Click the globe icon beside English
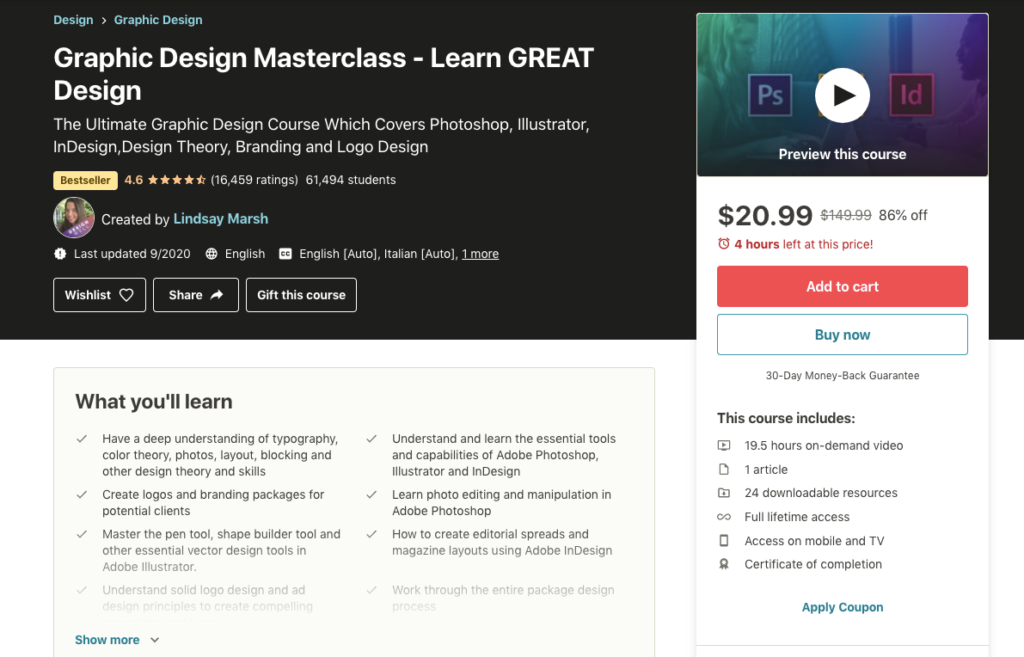Viewport: 1024px width, 657px height. [x=212, y=254]
